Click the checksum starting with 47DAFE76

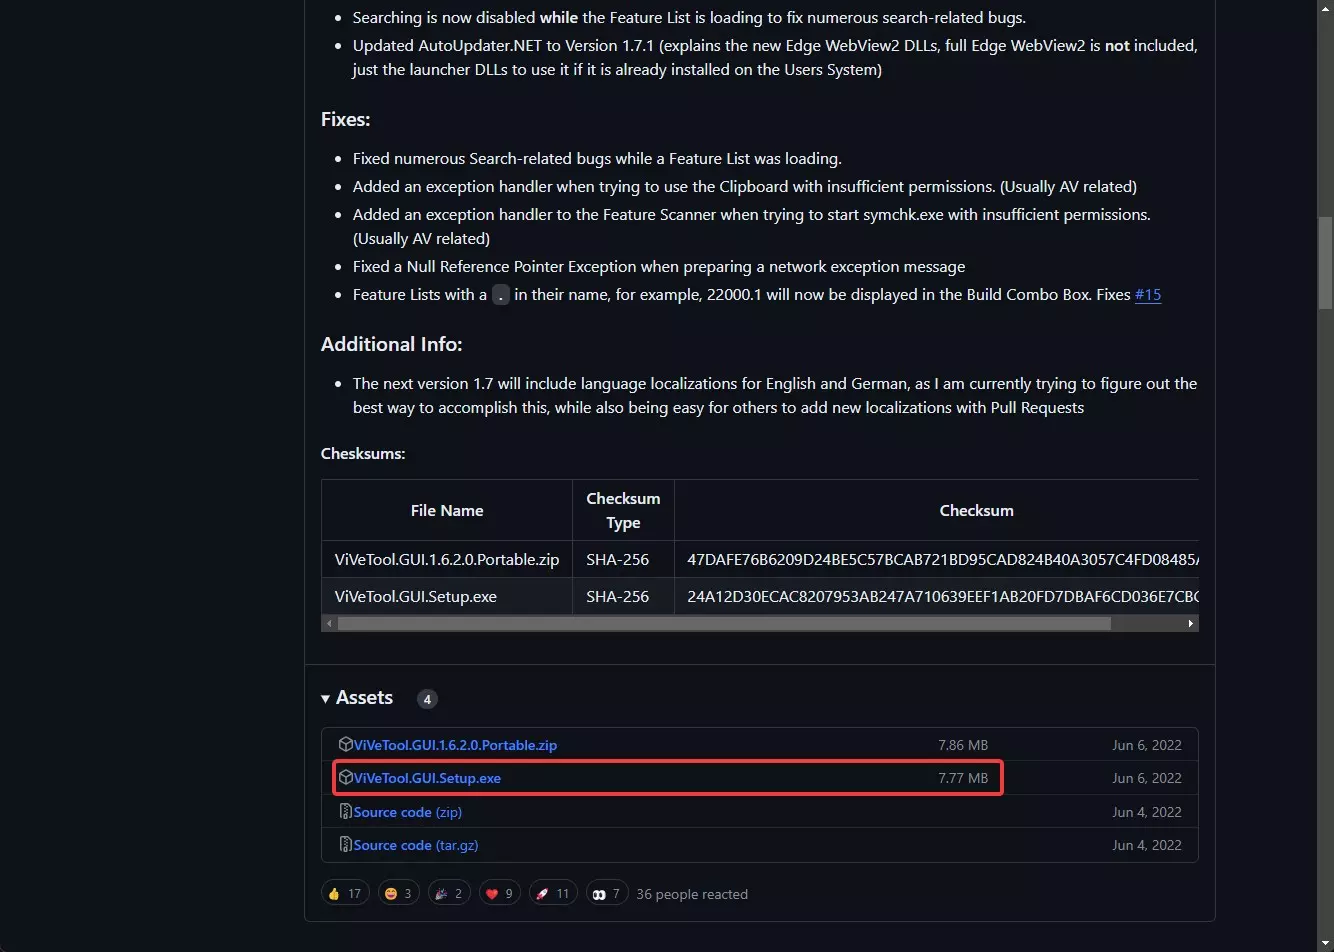coord(942,559)
